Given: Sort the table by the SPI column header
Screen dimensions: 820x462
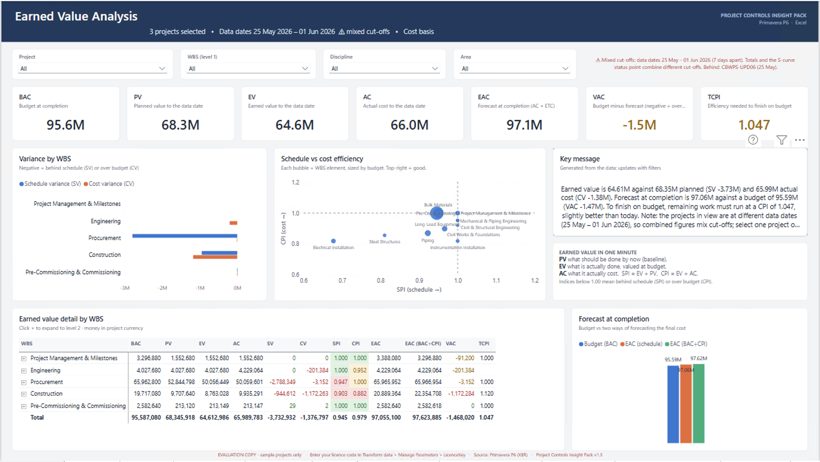Looking at the screenshot, I should (x=336, y=343).
